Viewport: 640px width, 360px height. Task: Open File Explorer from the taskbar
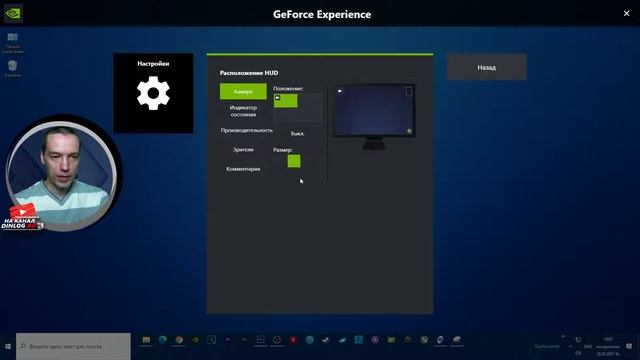click(x=146, y=340)
